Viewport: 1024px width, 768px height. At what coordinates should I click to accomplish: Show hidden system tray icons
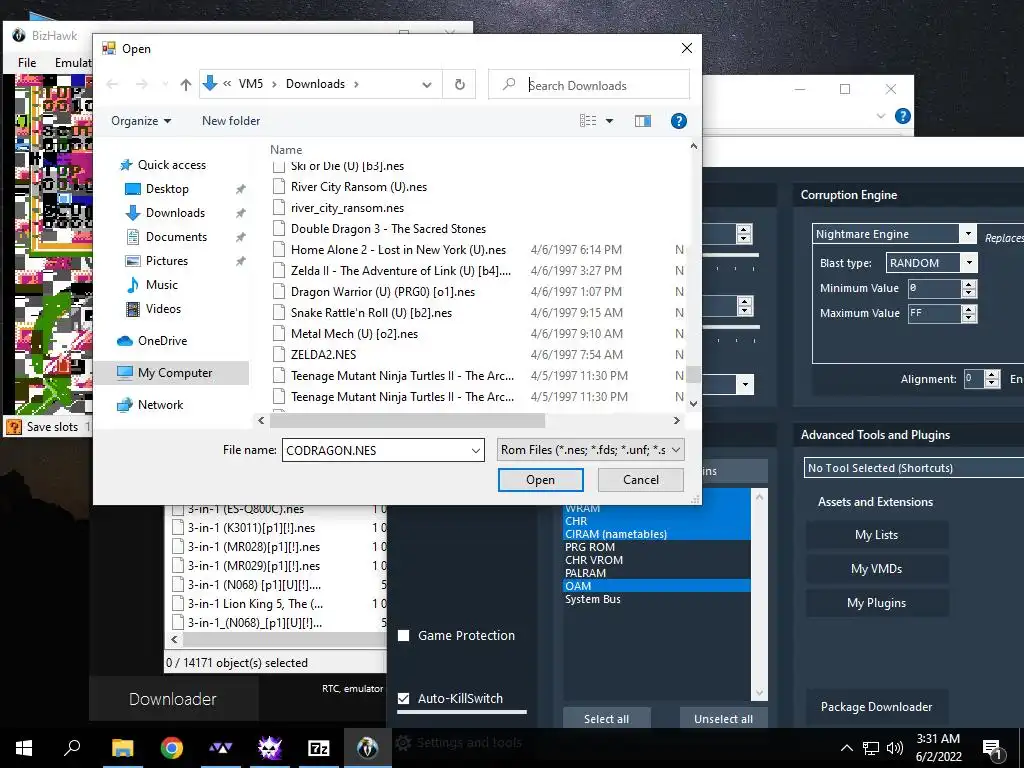pyautogui.click(x=846, y=748)
